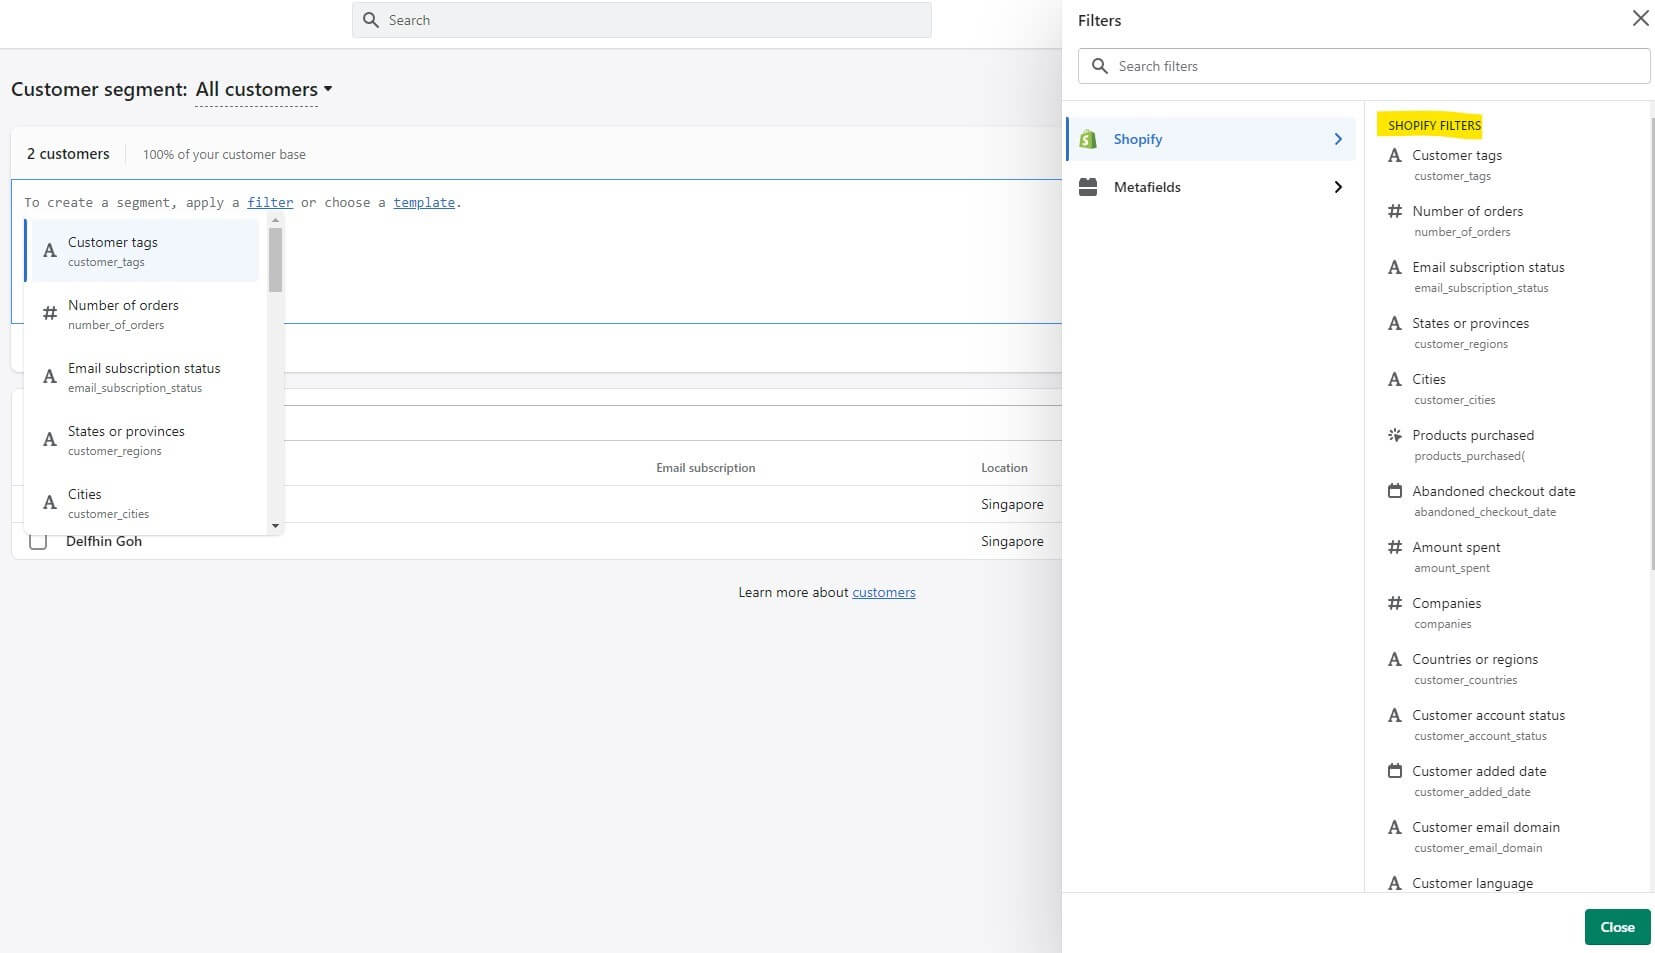The image size is (1655, 953).
Task: Select Shopify filter category
Action: tap(1211, 139)
